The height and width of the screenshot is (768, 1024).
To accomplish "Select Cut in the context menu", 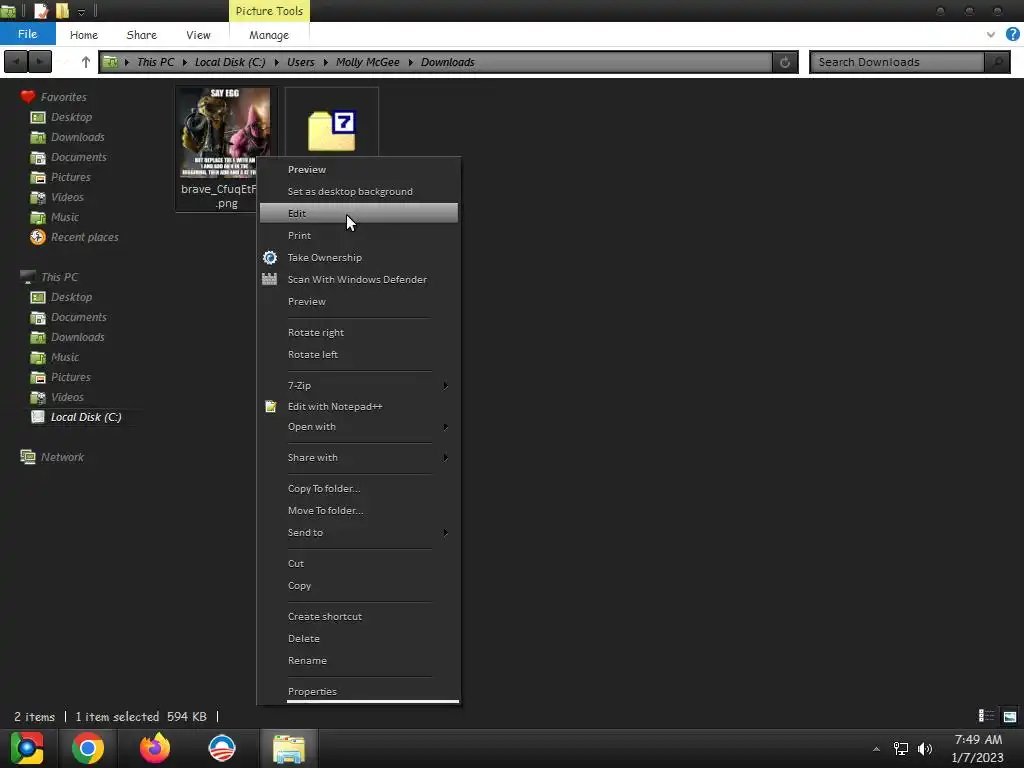I will coord(296,563).
